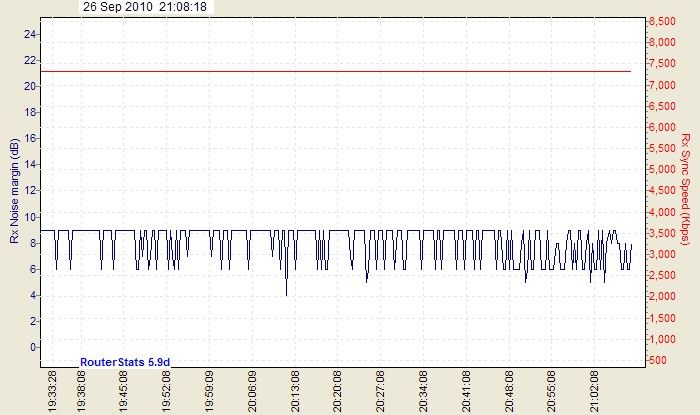
Task: Click the 8,500 tick on right axis
Action: point(661,21)
